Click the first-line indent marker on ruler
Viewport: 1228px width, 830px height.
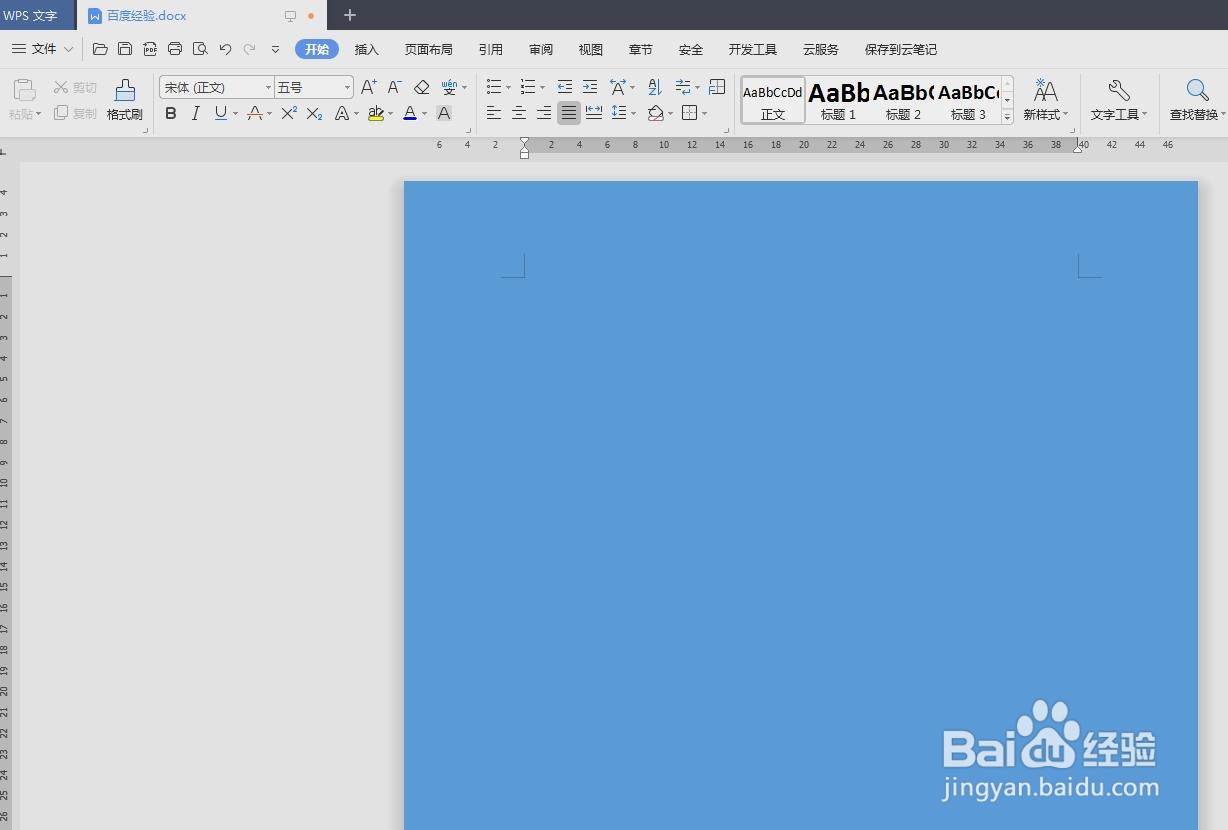pos(524,142)
